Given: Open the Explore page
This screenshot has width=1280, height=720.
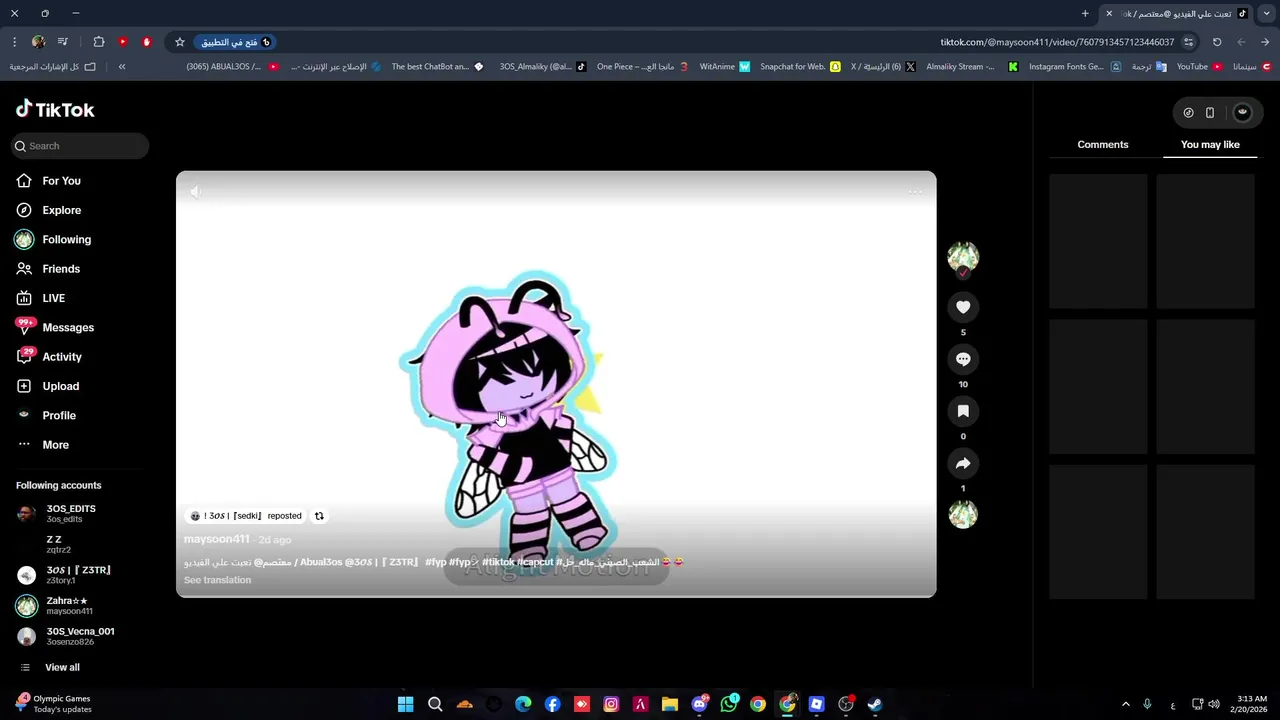Looking at the screenshot, I should click(x=48, y=210).
